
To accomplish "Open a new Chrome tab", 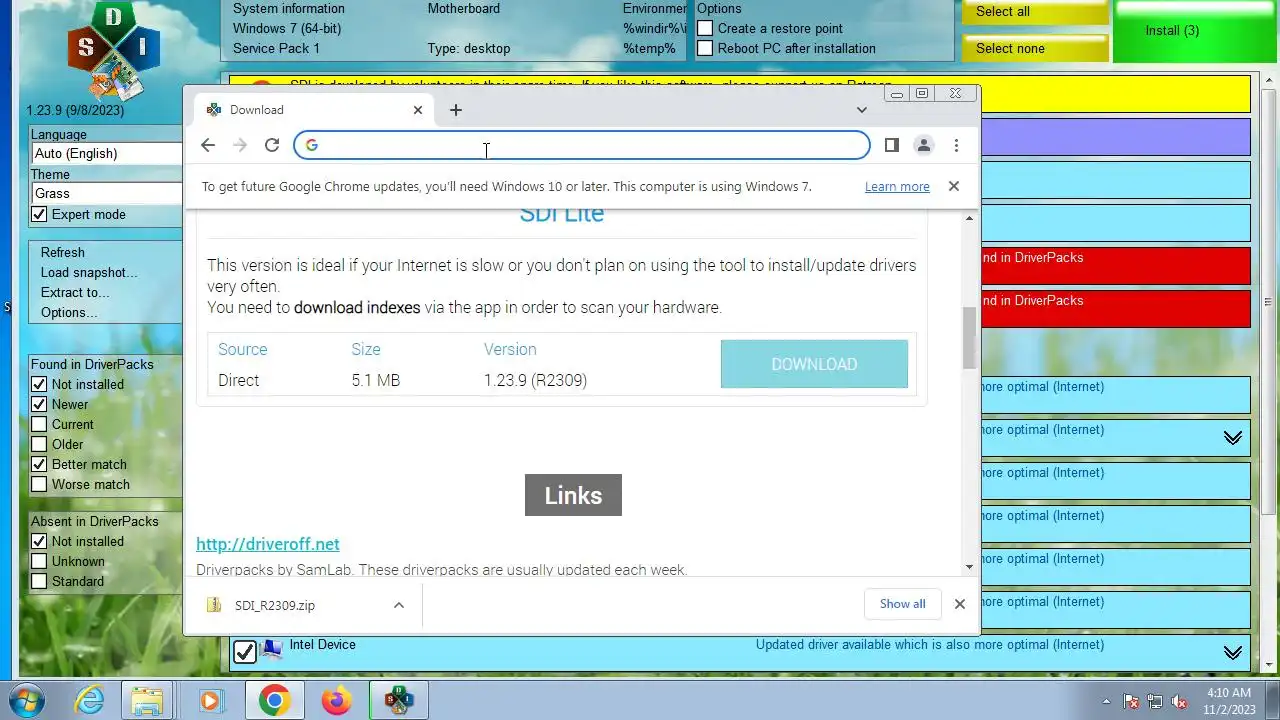I will click(455, 110).
